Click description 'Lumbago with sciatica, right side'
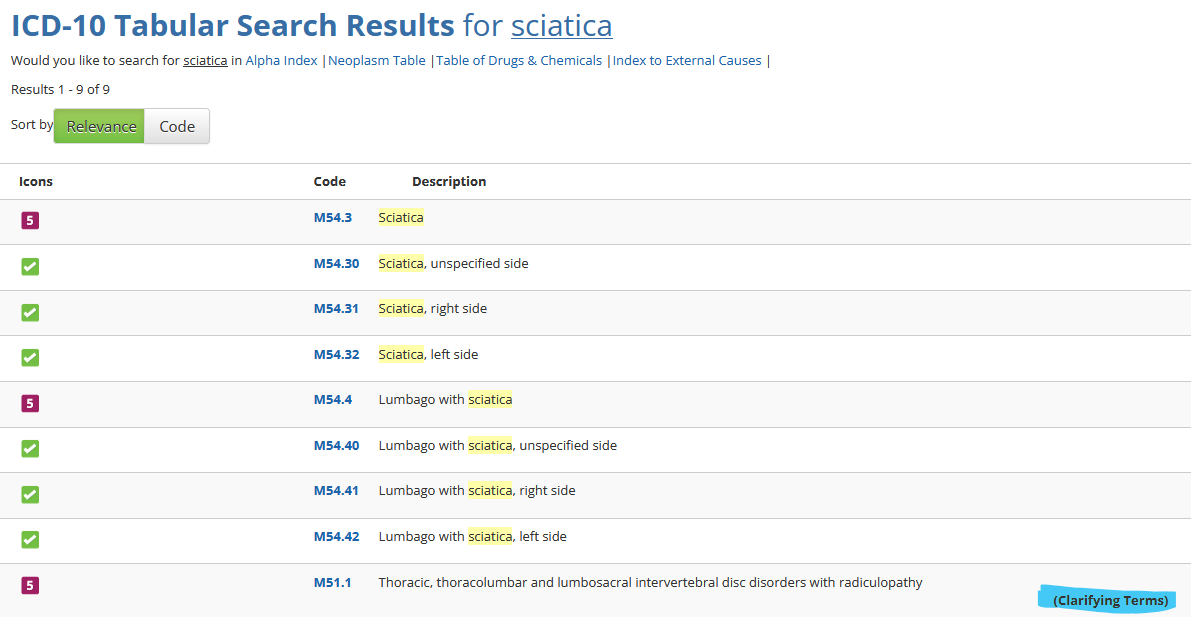This screenshot has width=1200, height=630. coord(477,491)
